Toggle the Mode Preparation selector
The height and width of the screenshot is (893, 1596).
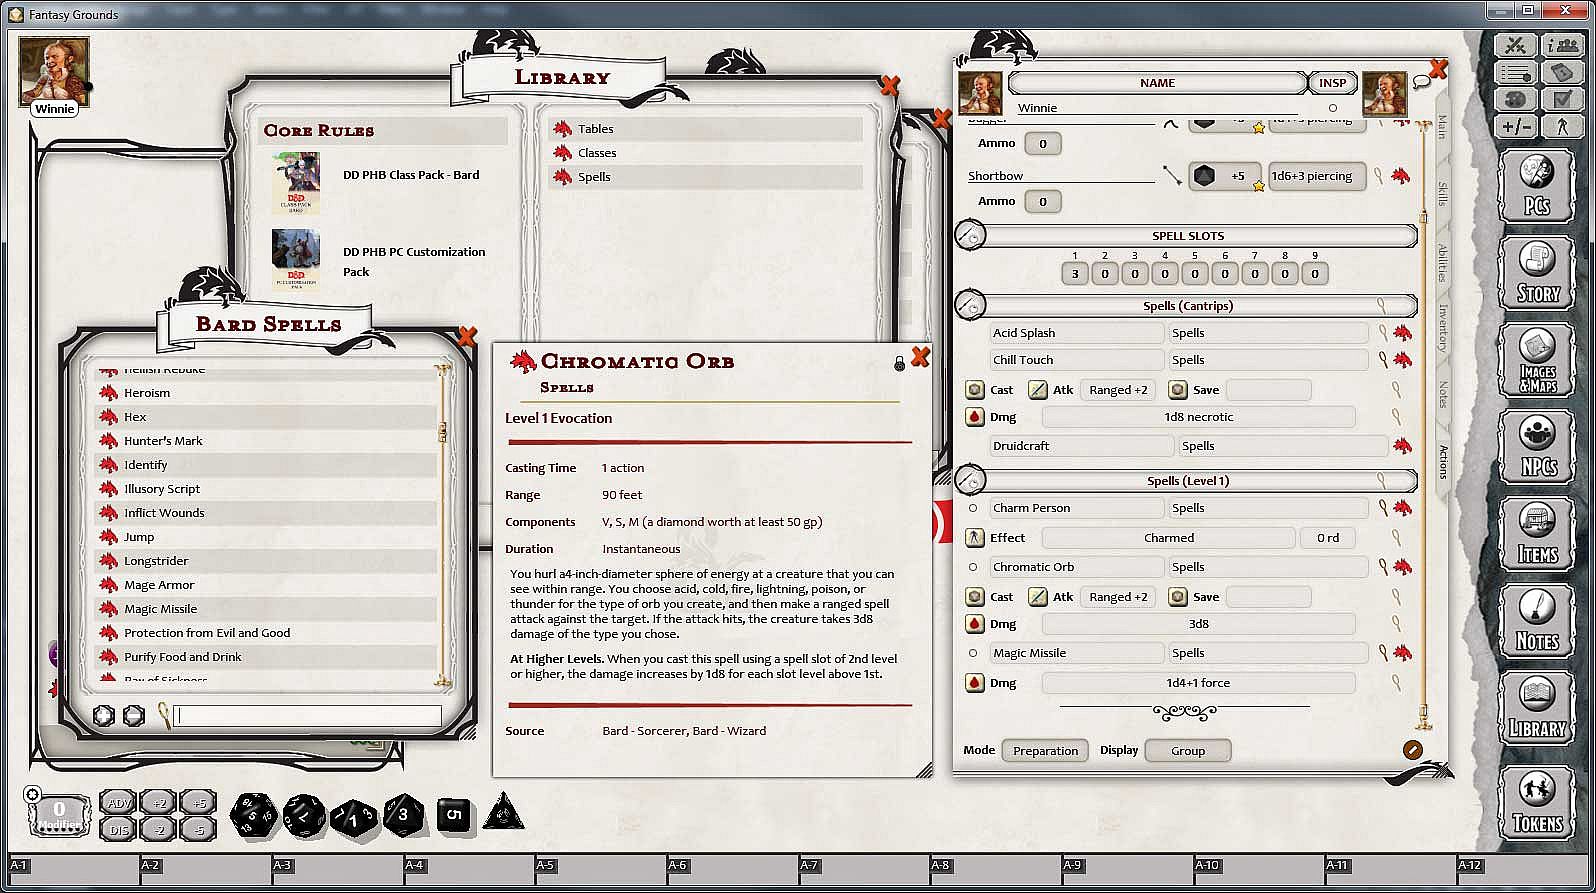(1045, 751)
